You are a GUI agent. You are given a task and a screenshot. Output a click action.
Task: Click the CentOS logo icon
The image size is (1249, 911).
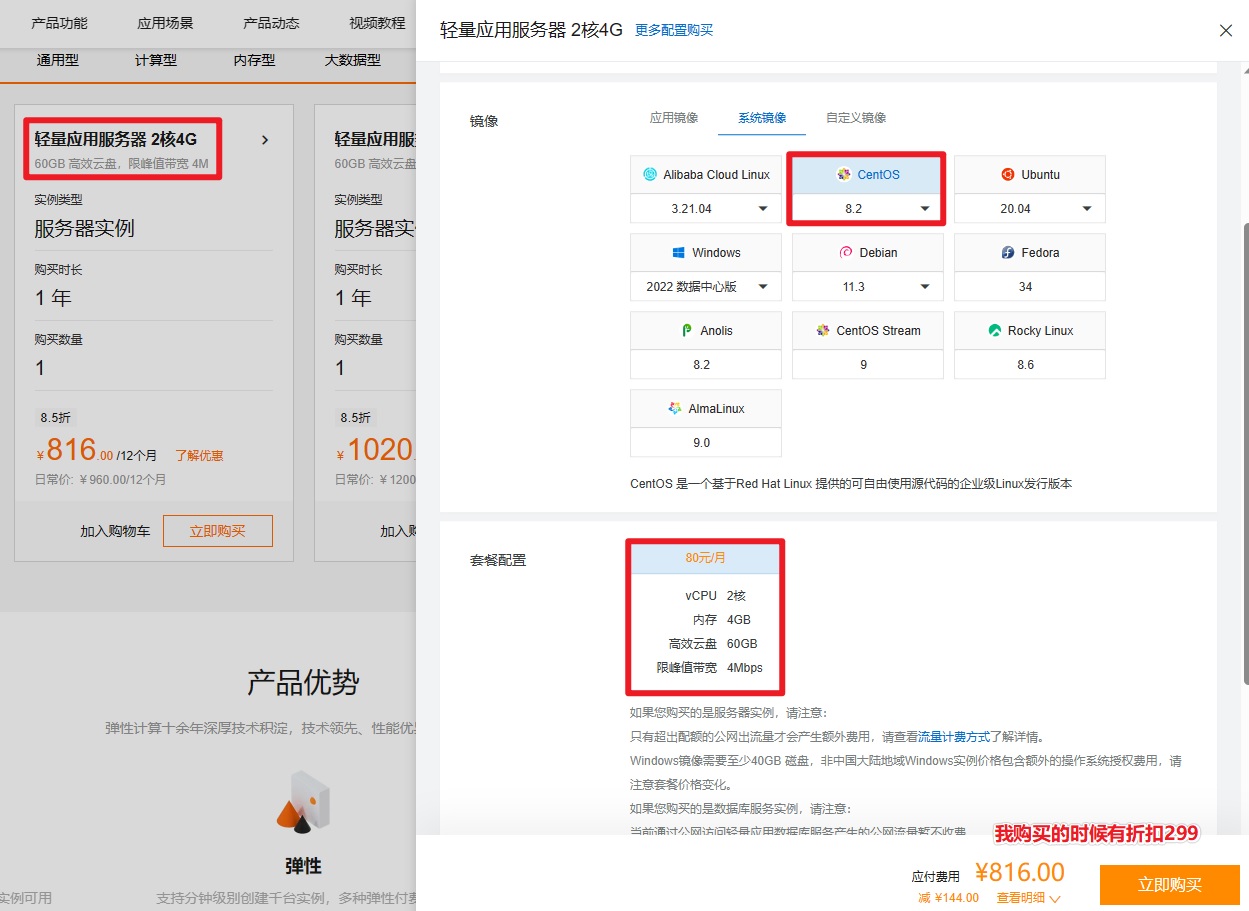click(x=843, y=175)
